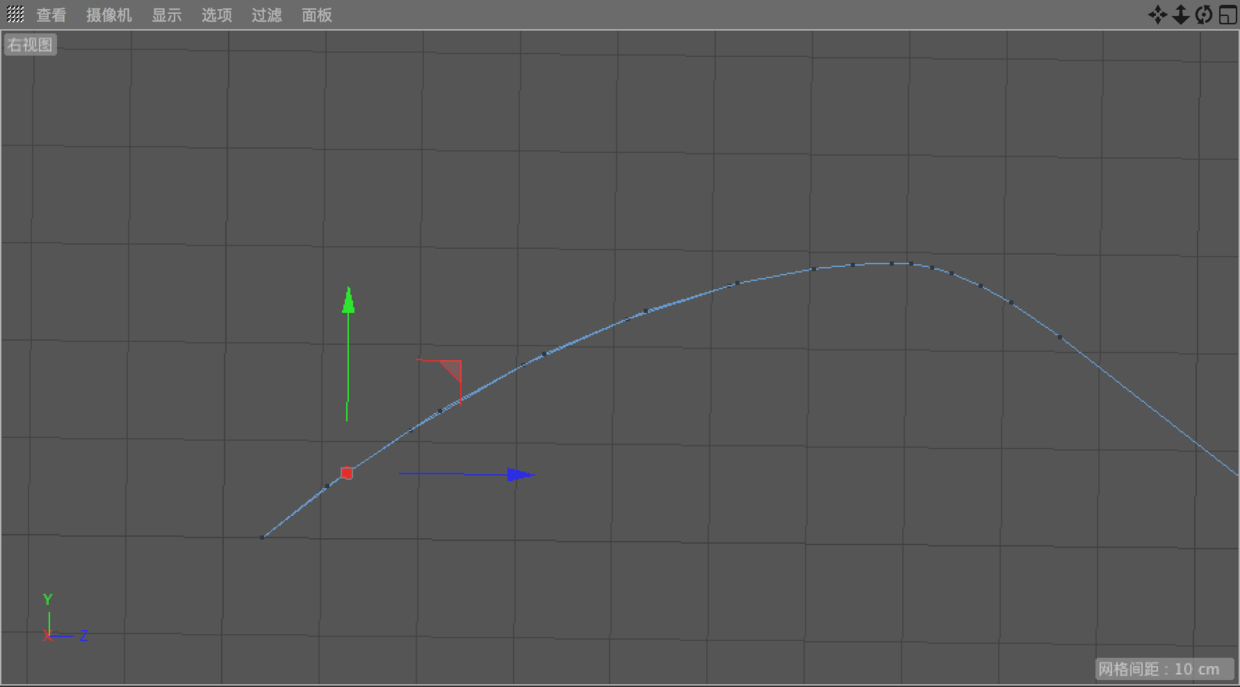
Task: Click the zoom camera dolly icon
Action: click(x=1180, y=14)
